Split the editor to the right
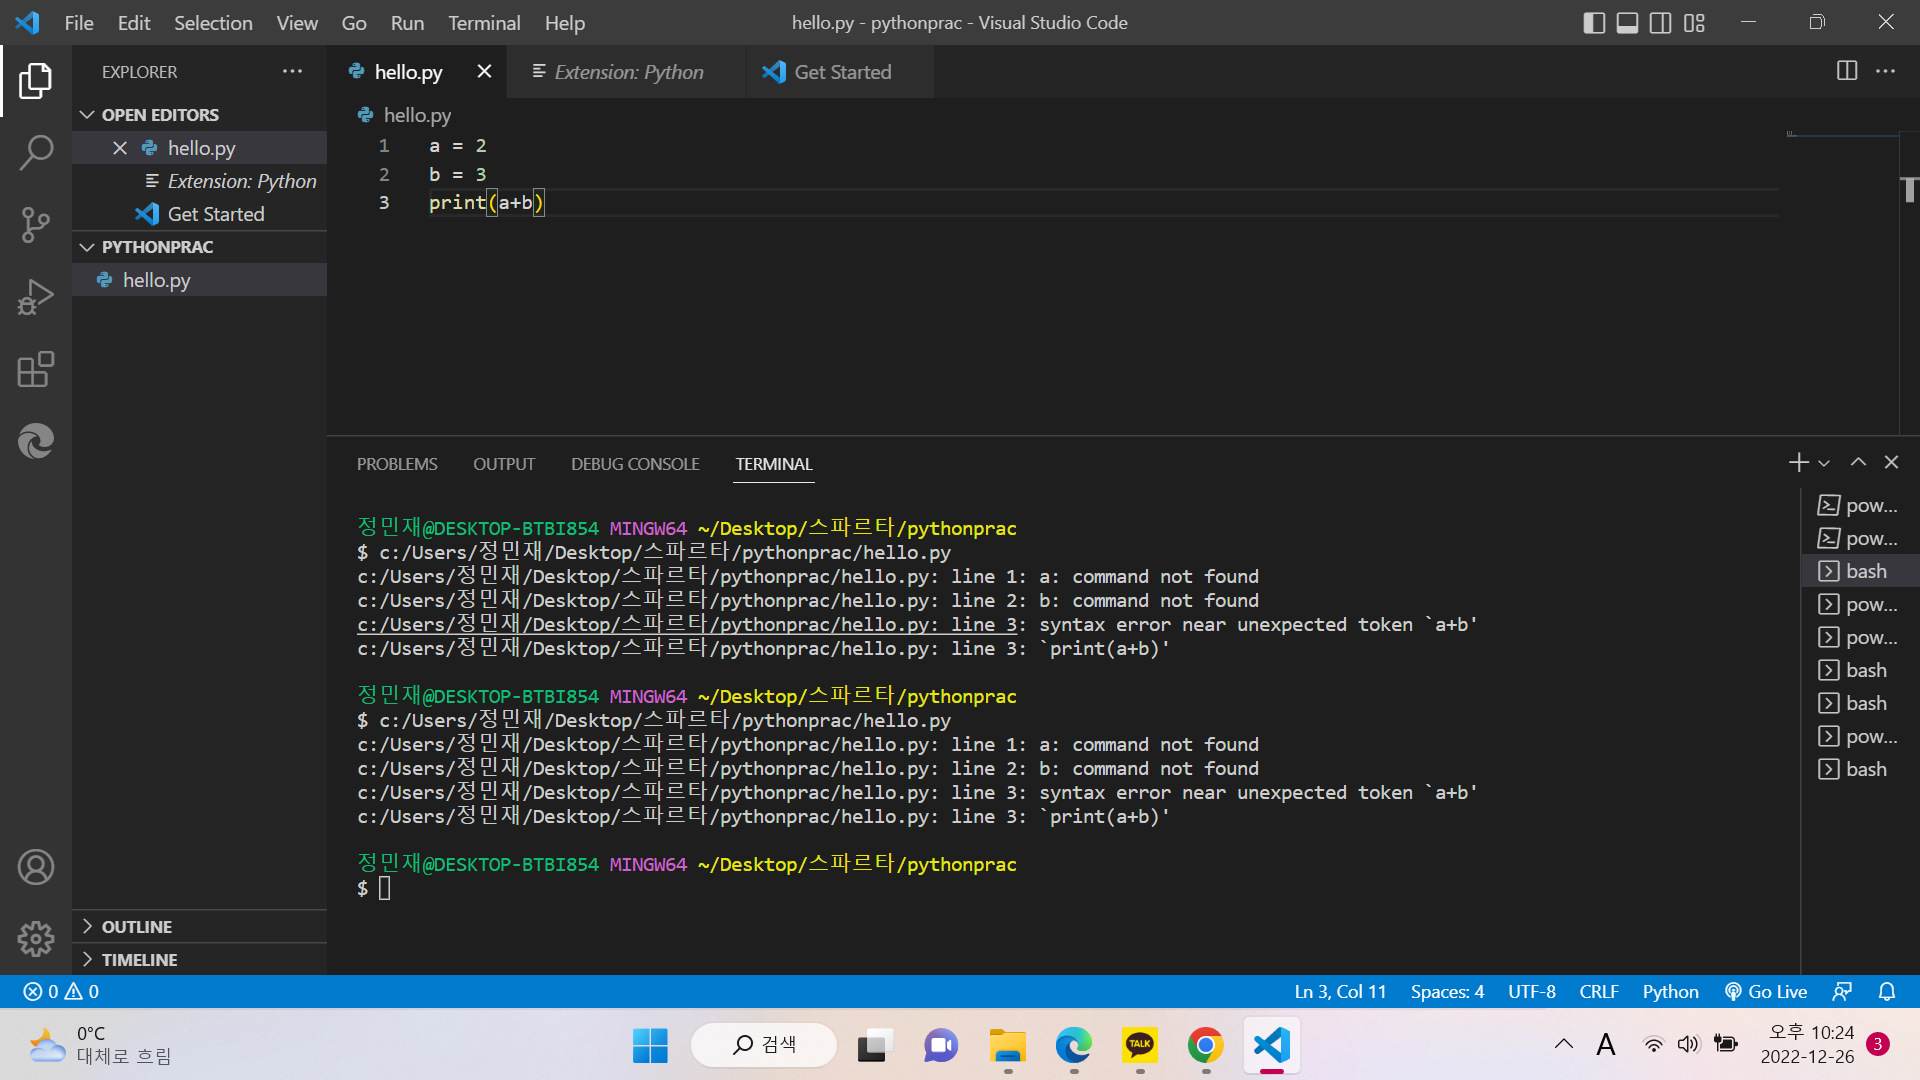 (x=1847, y=71)
